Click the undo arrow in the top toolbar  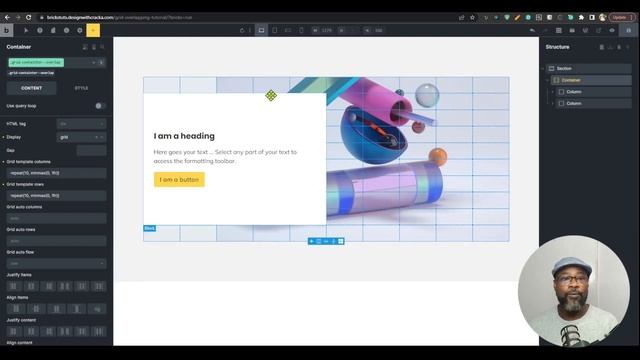[532, 30]
